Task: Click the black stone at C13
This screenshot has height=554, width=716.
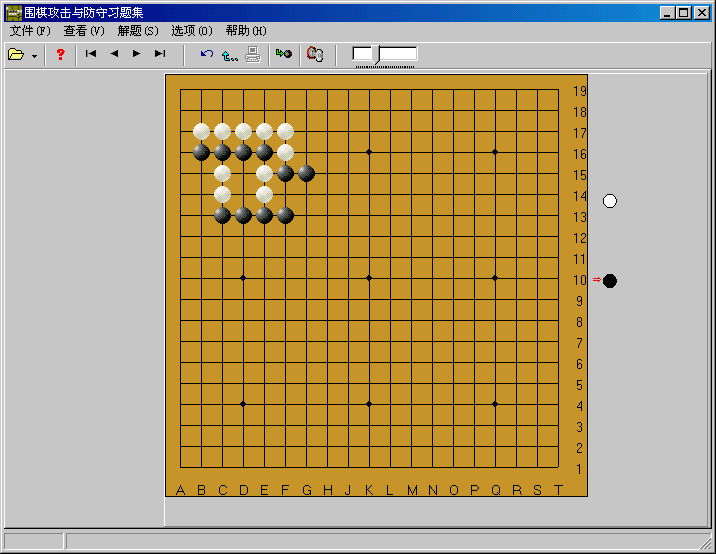Action: pos(222,216)
